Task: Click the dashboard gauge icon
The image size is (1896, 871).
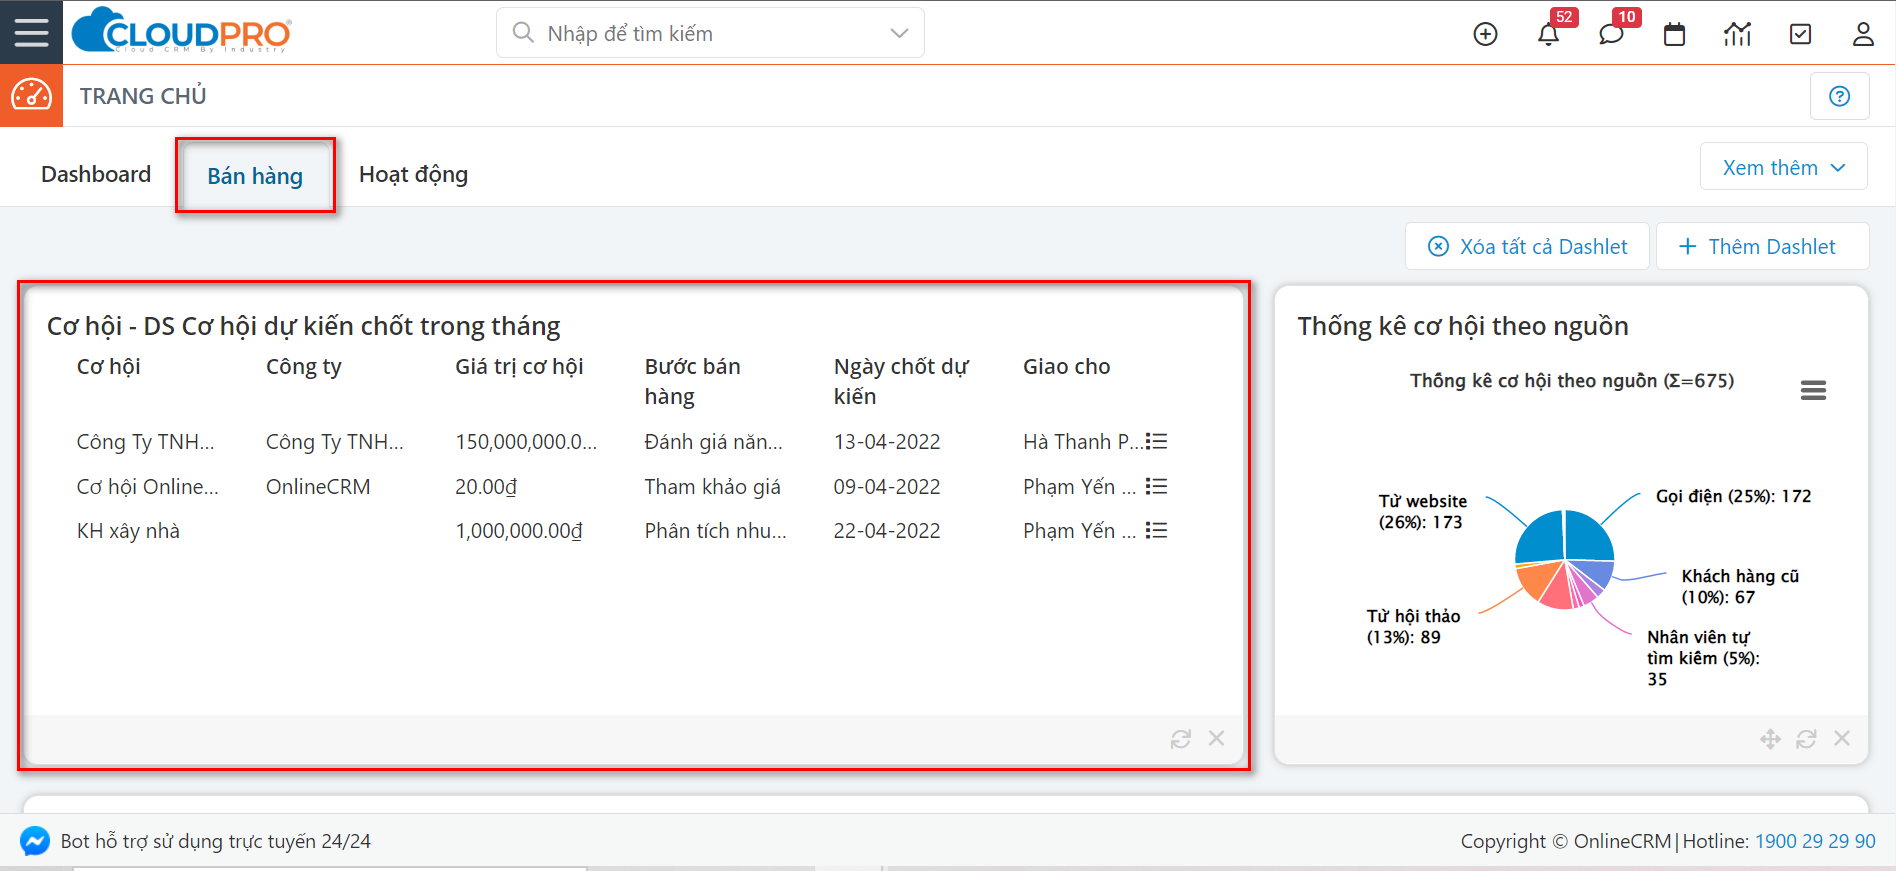Action: (x=31, y=95)
